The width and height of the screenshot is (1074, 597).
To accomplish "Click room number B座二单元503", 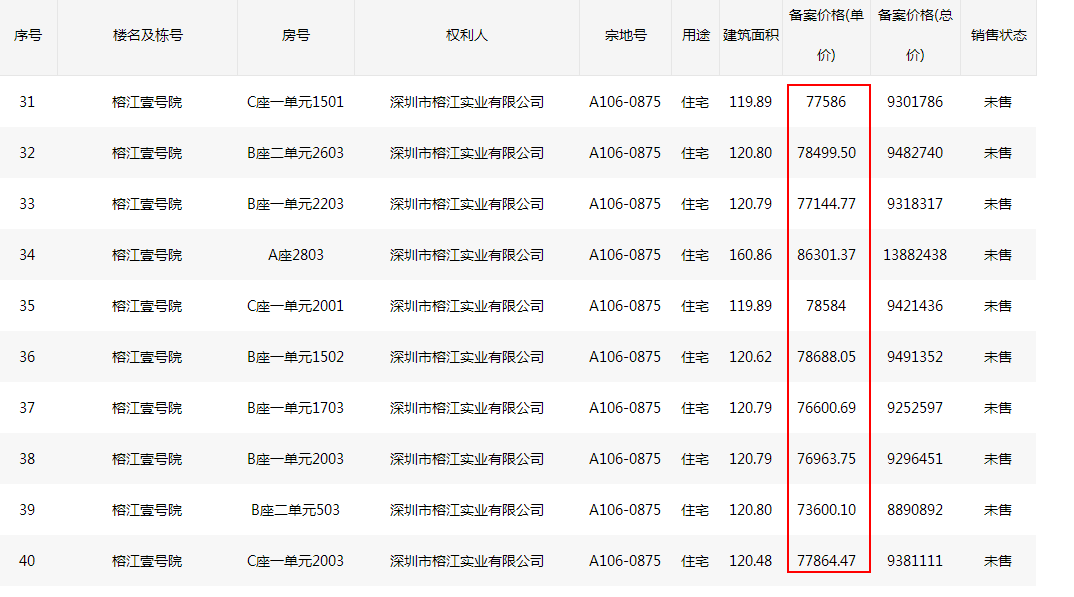I will (x=295, y=510).
